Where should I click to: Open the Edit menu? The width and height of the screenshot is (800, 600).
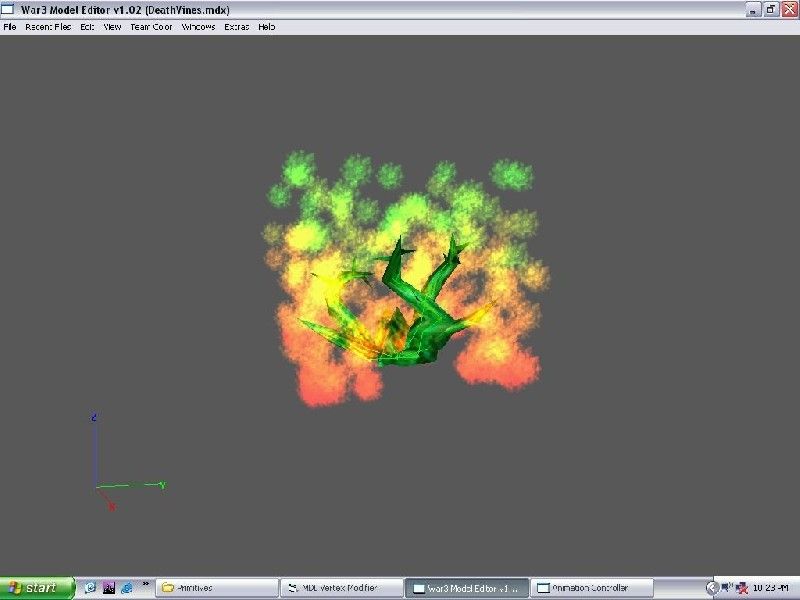pyautogui.click(x=87, y=27)
